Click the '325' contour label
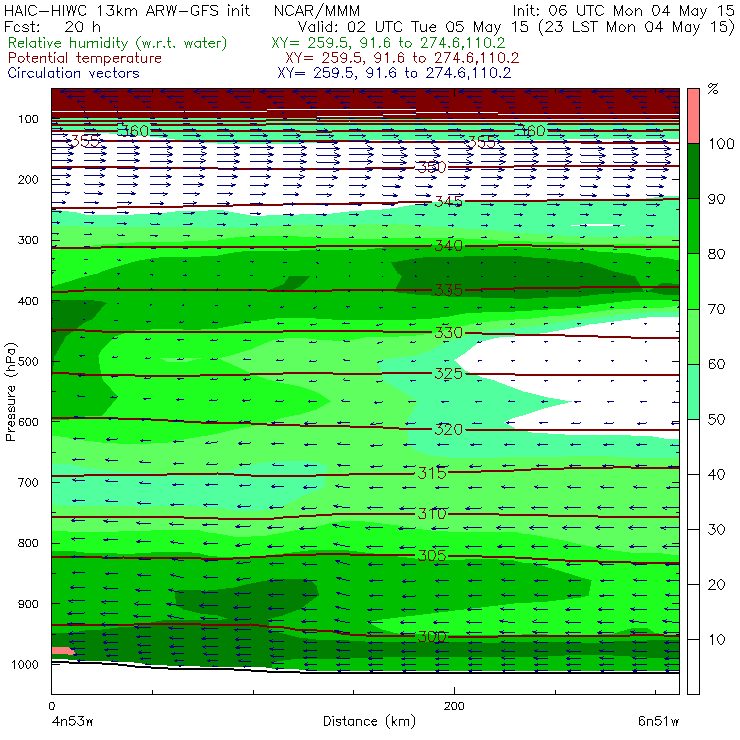 pos(448,374)
